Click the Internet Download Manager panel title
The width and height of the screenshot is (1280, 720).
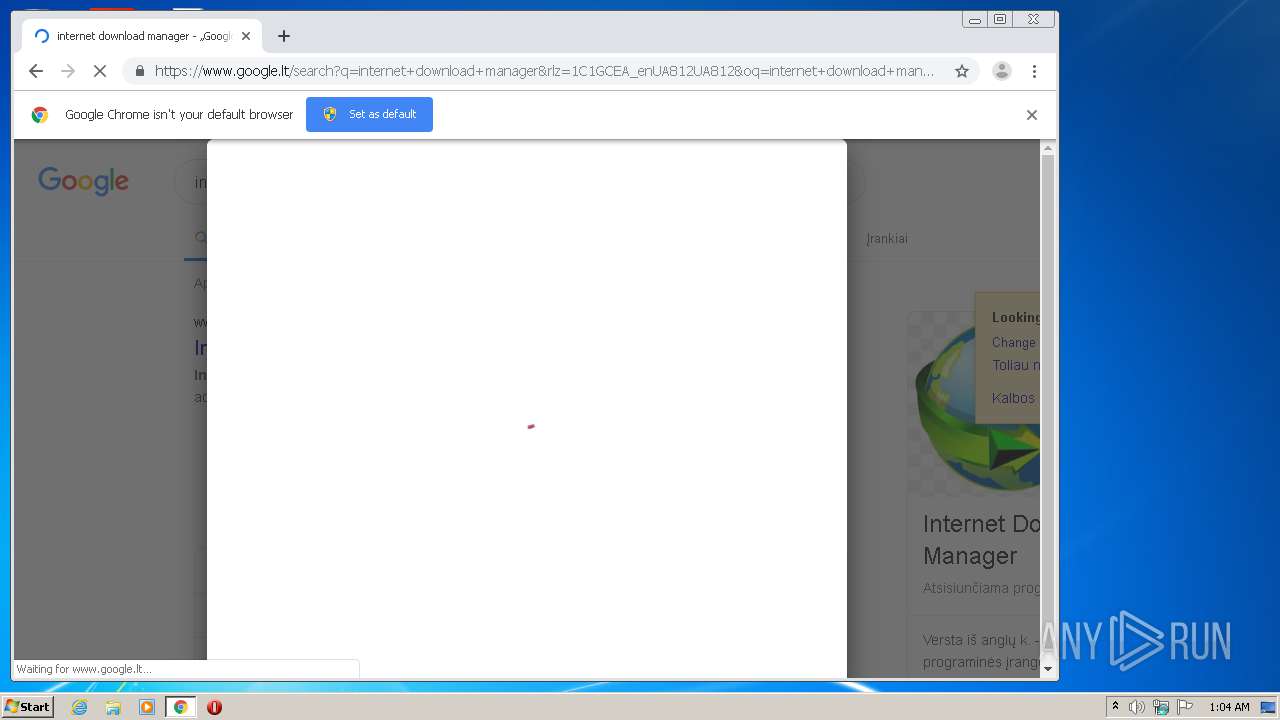point(981,540)
